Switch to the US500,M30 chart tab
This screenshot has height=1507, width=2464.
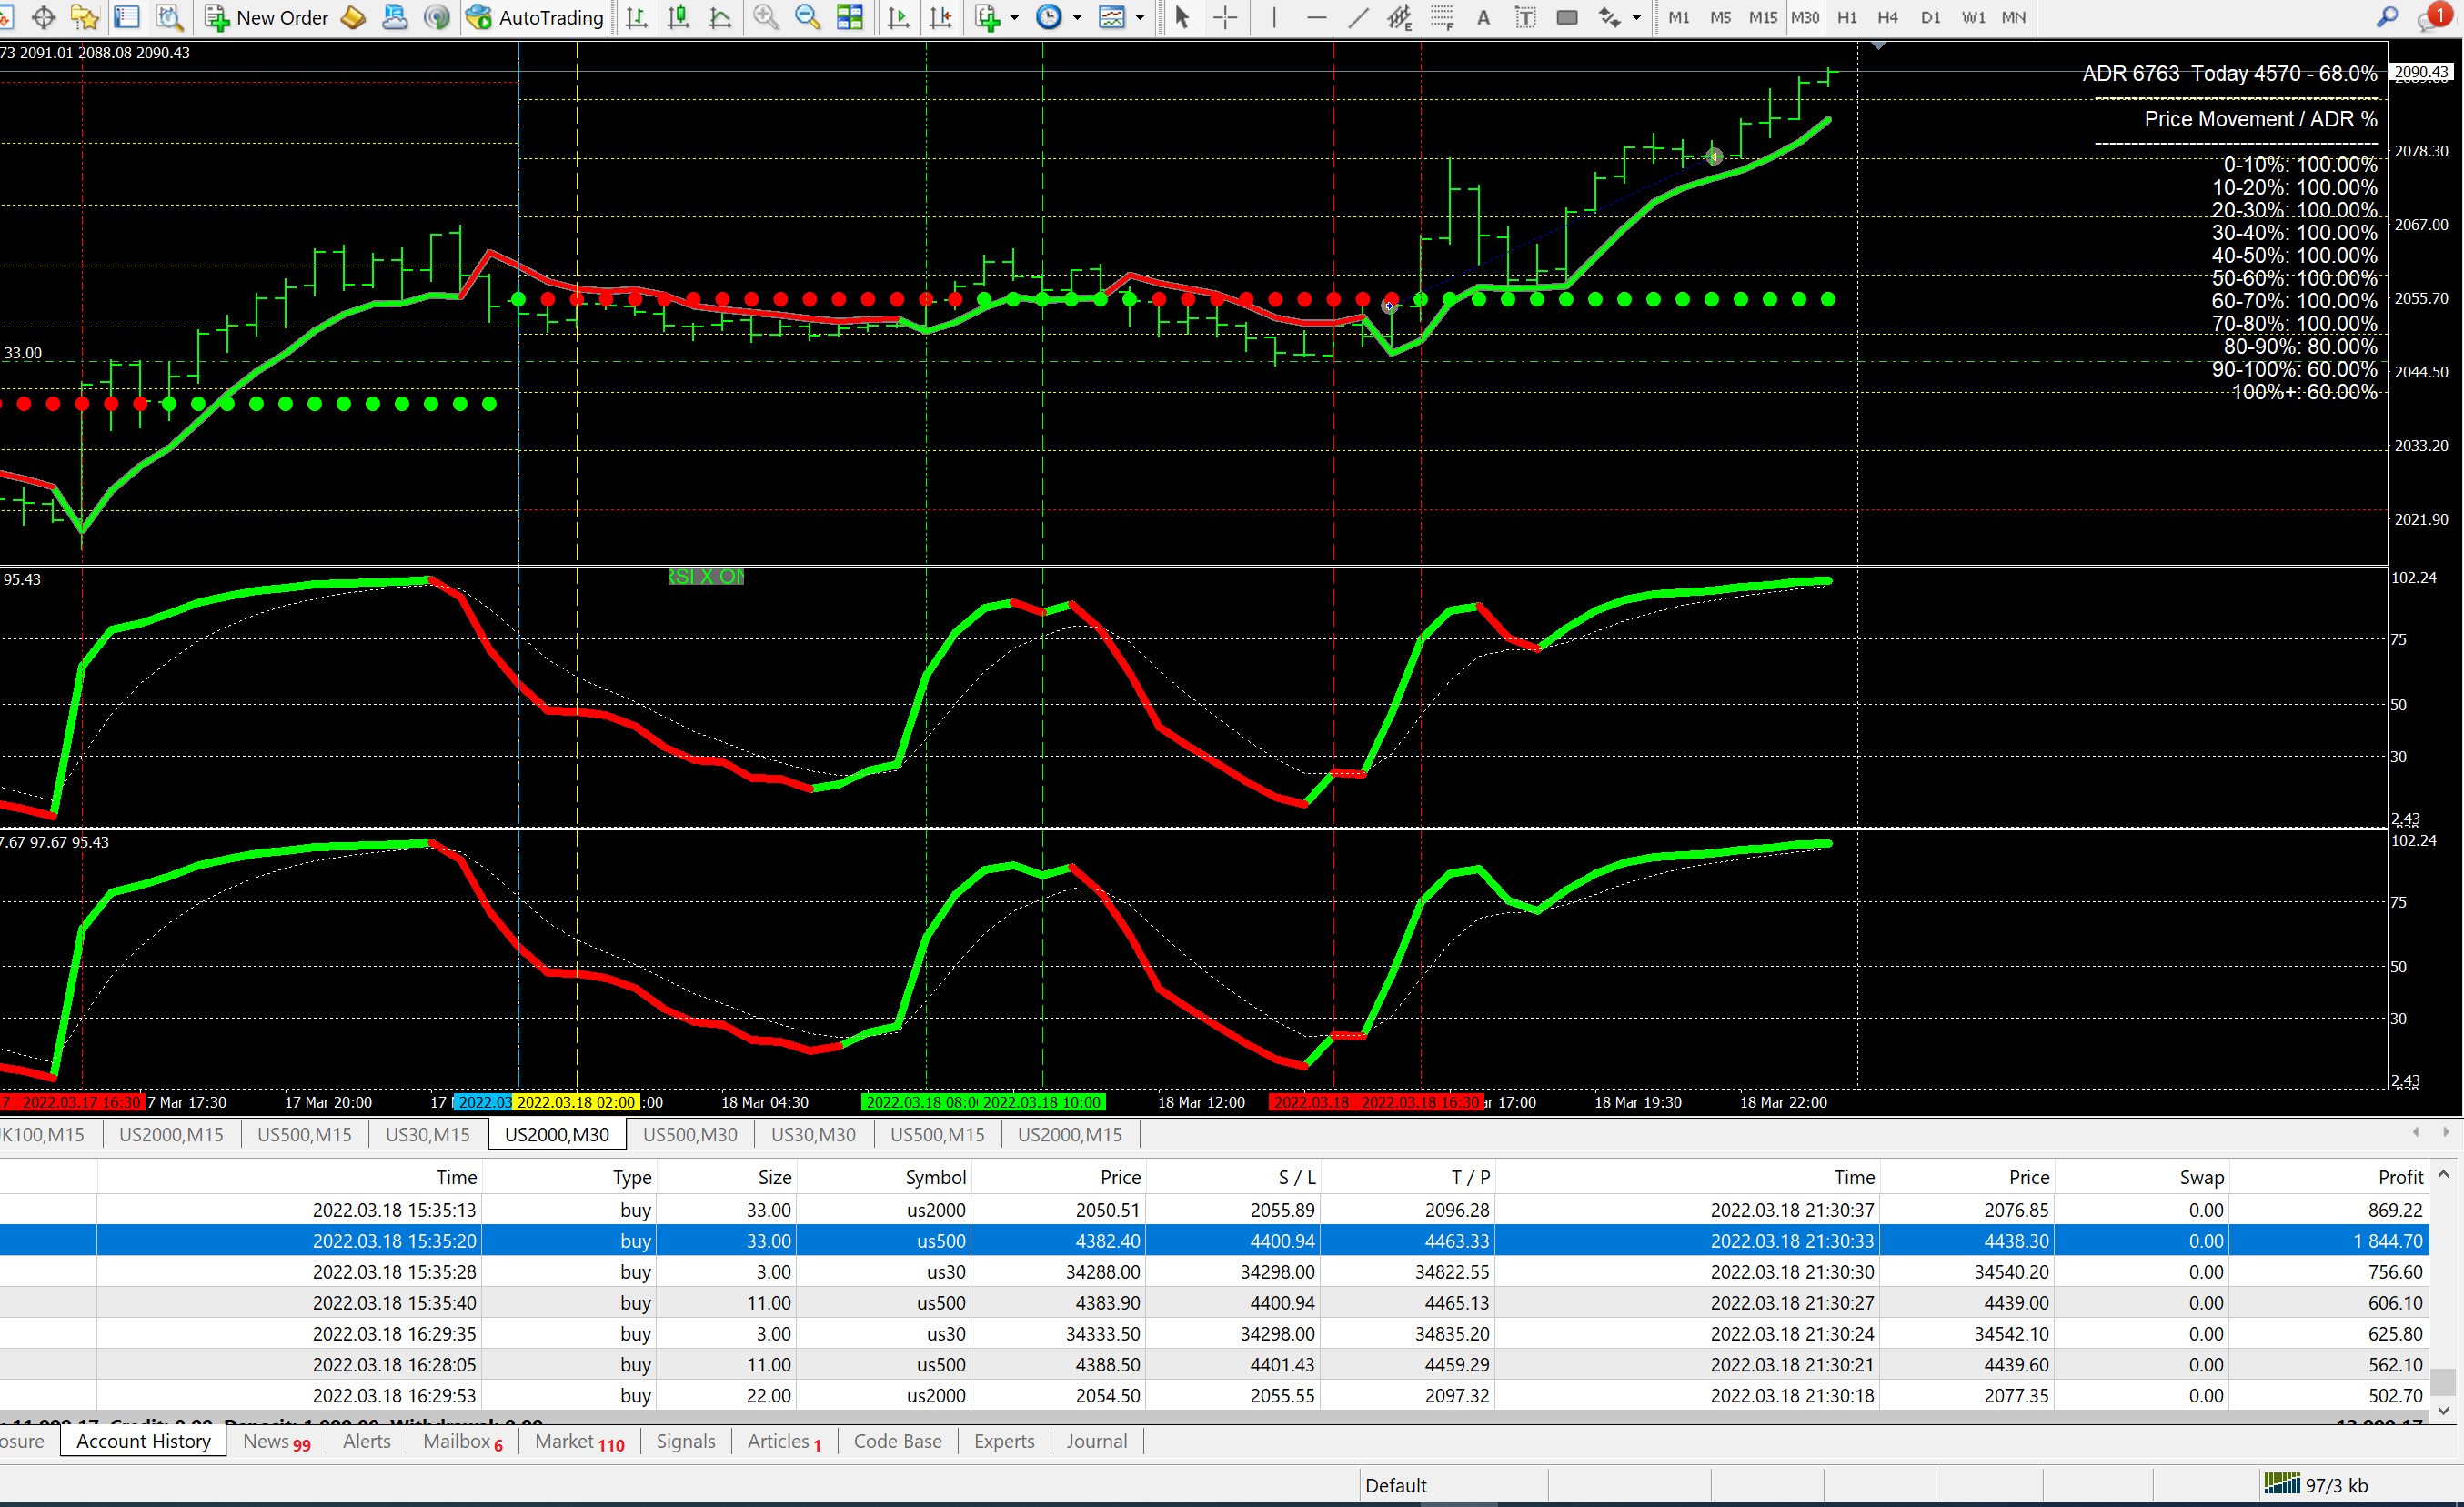[690, 1134]
